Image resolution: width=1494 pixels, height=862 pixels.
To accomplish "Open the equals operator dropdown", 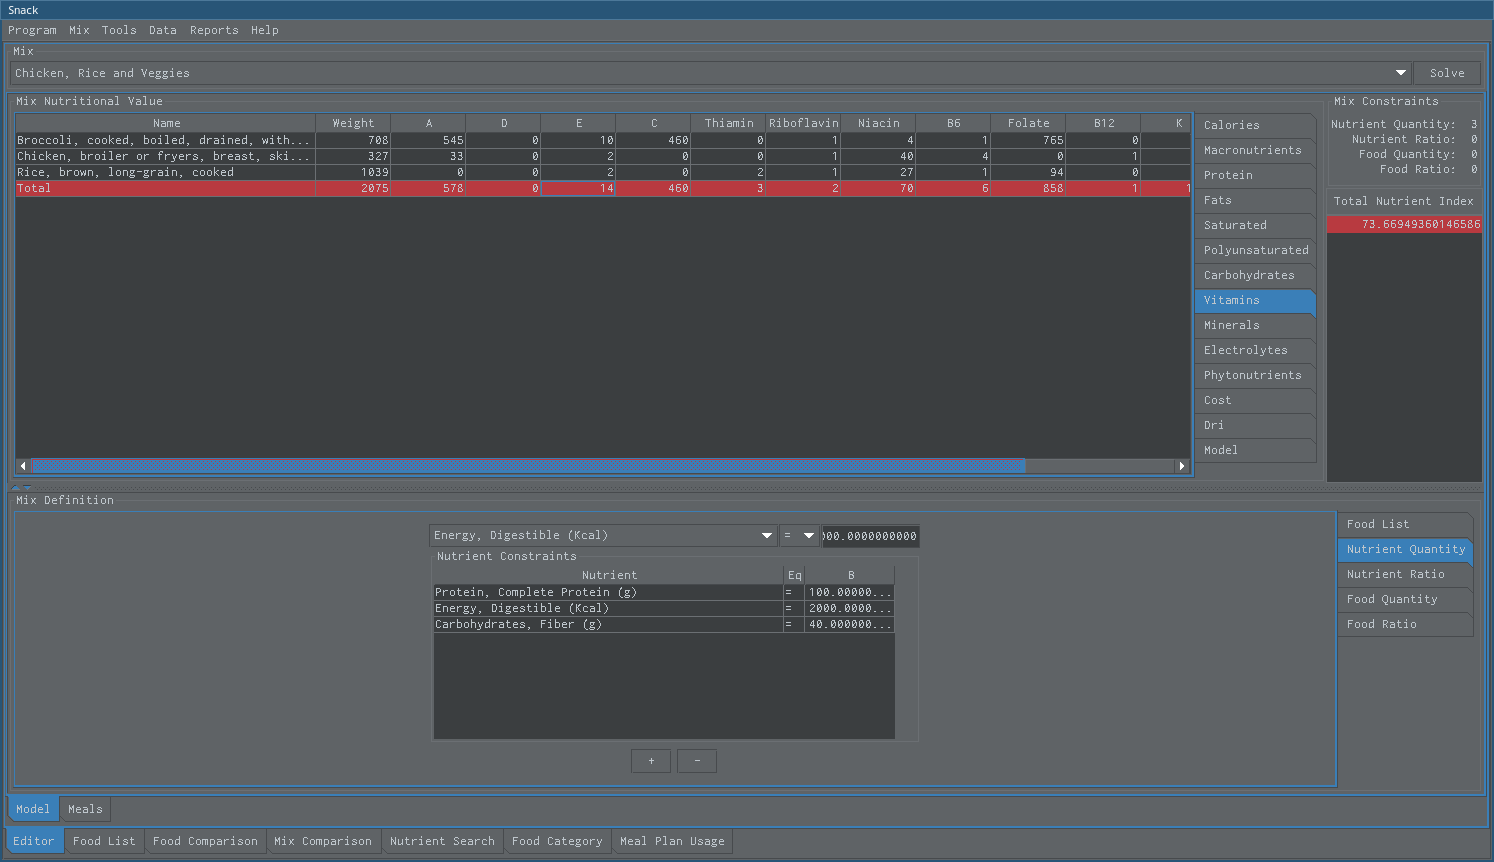I will 799,535.
